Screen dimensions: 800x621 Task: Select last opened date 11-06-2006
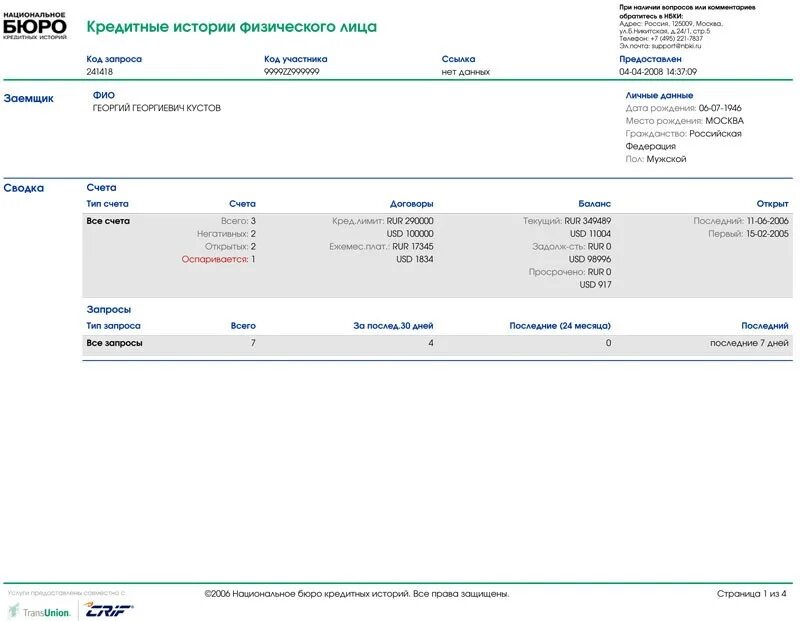click(767, 221)
